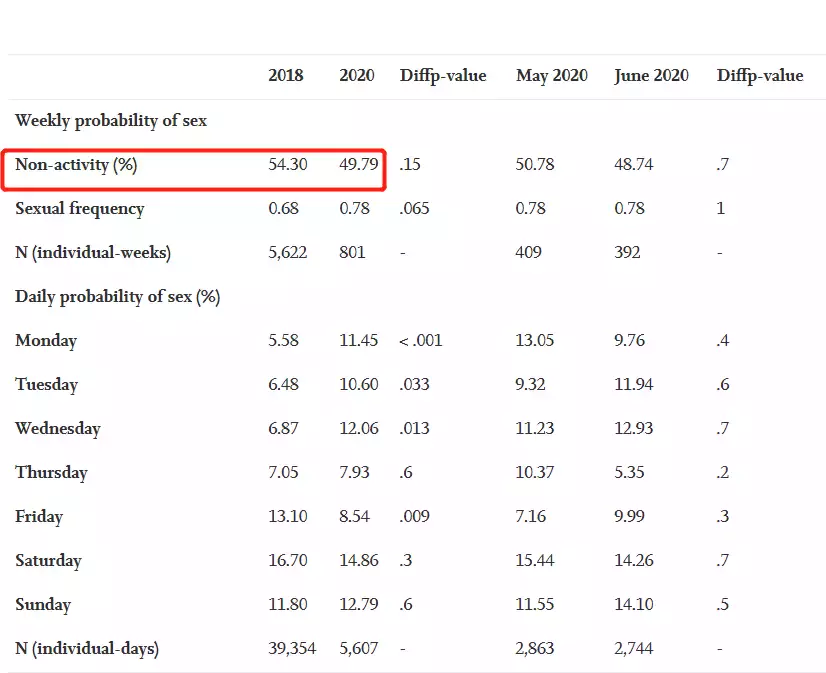The image size is (826, 673).
Task: Click the June 2020 column header
Action: 651,76
